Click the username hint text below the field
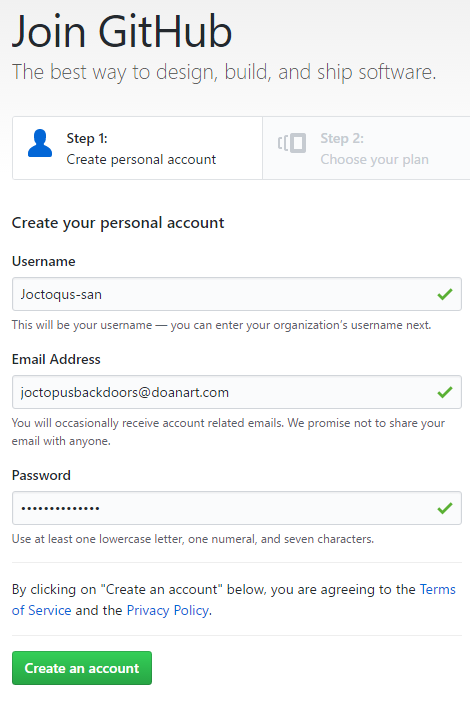The image size is (470, 703). (222, 325)
